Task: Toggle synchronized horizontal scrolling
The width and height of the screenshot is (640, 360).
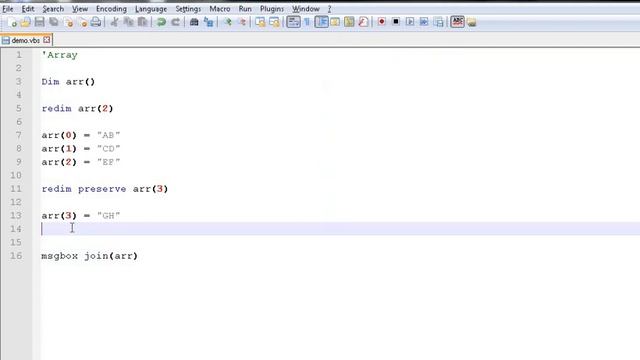Action: (274, 22)
